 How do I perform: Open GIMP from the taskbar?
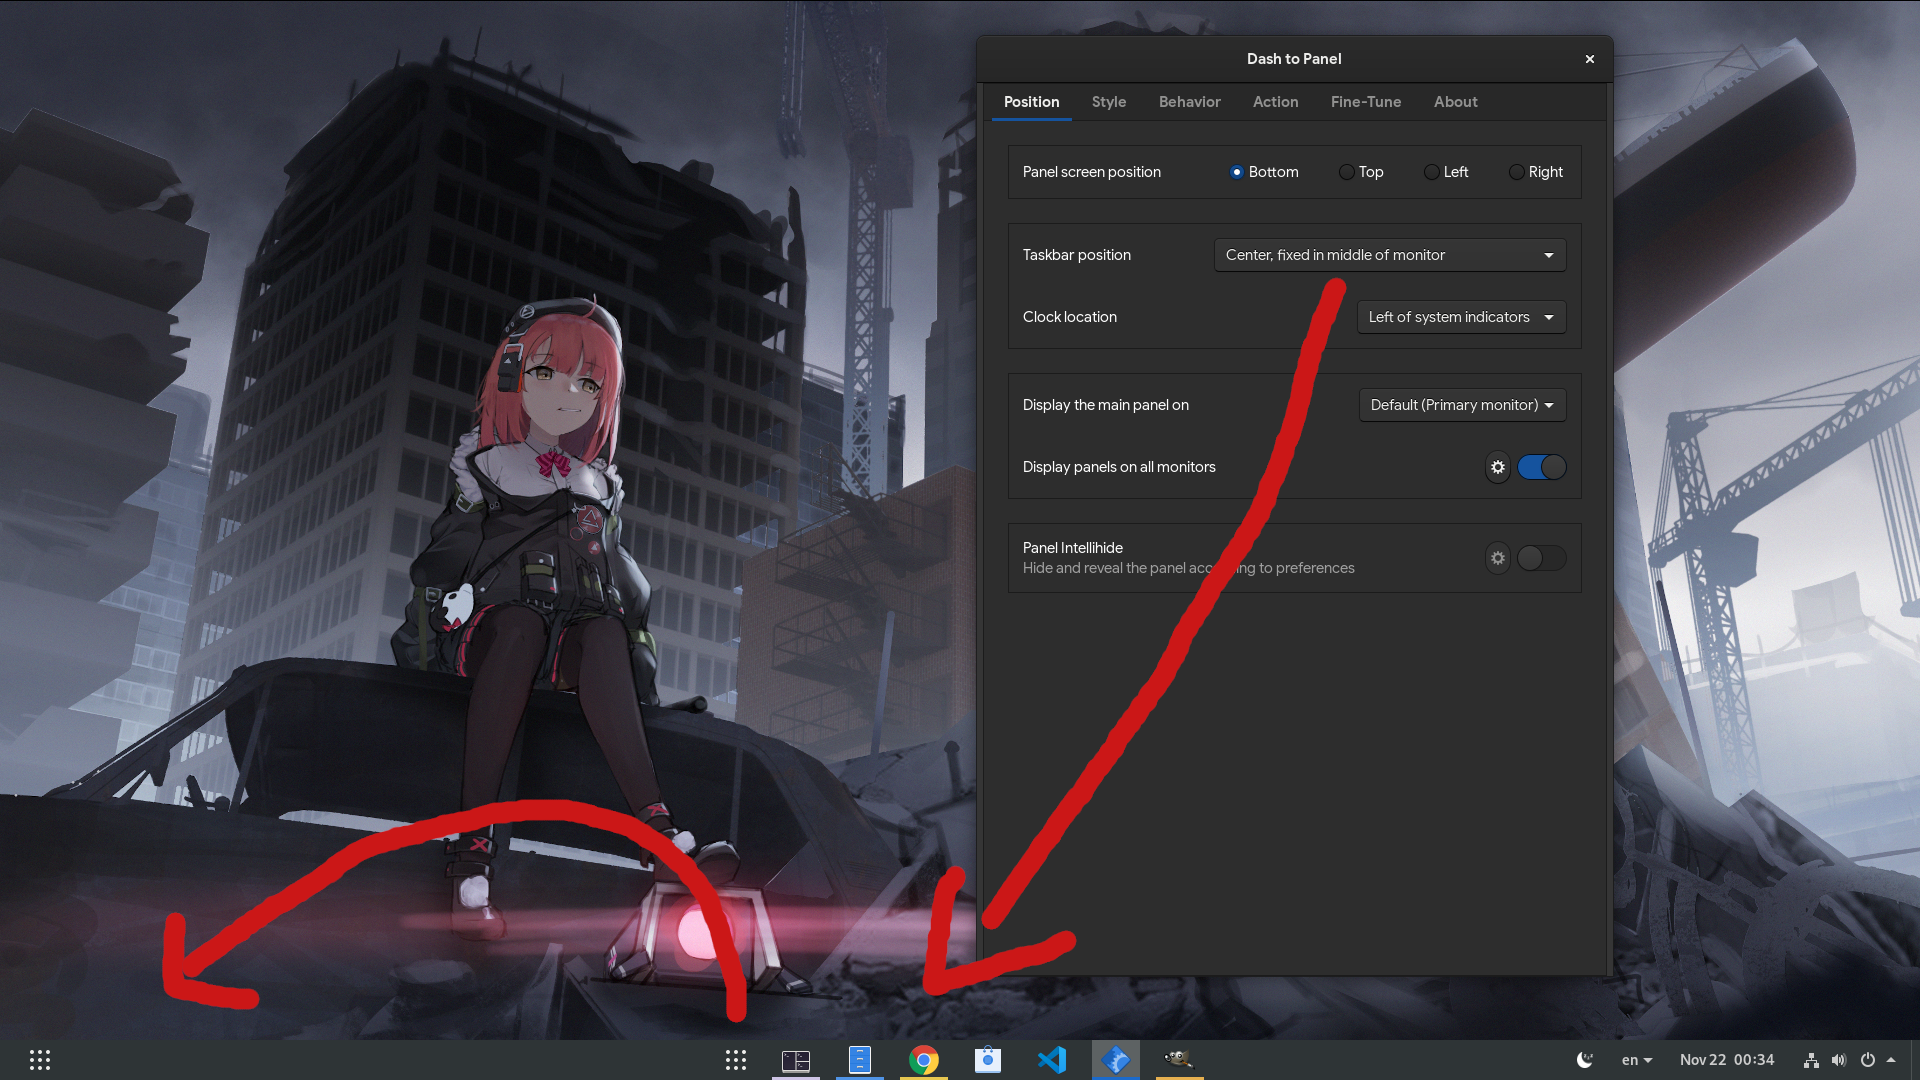pos(1180,1060)
